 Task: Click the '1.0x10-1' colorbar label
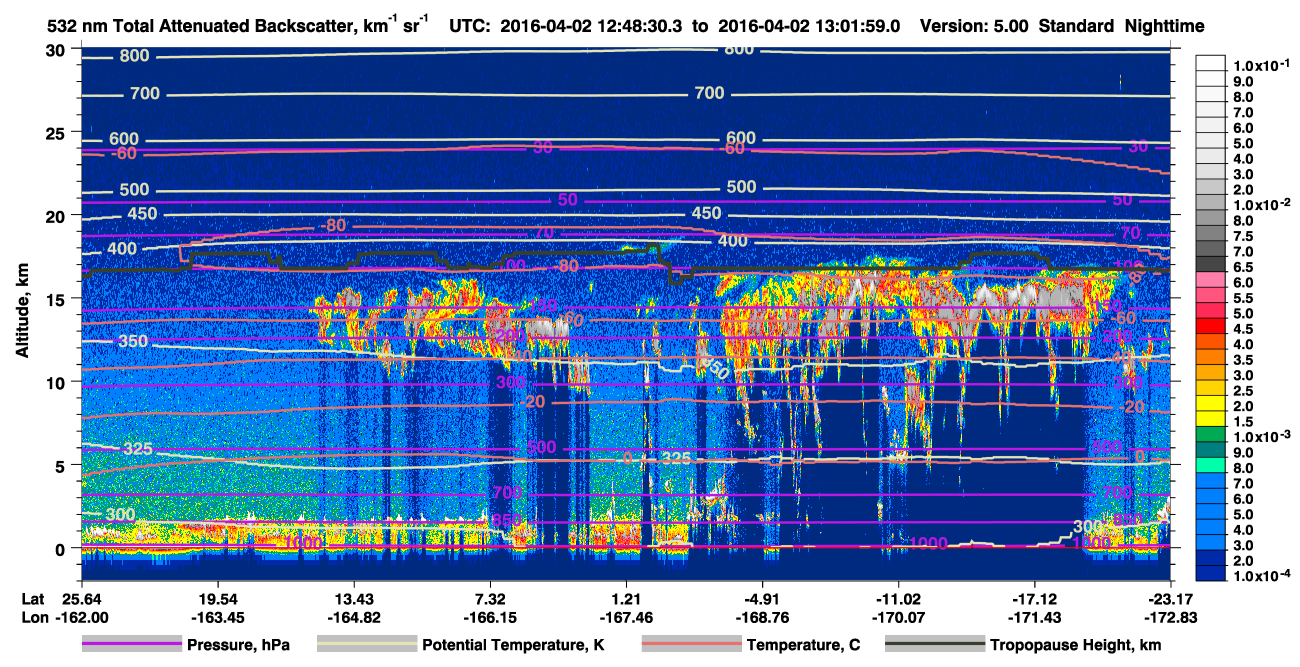pyautogui.click(x=1264, y=65)
